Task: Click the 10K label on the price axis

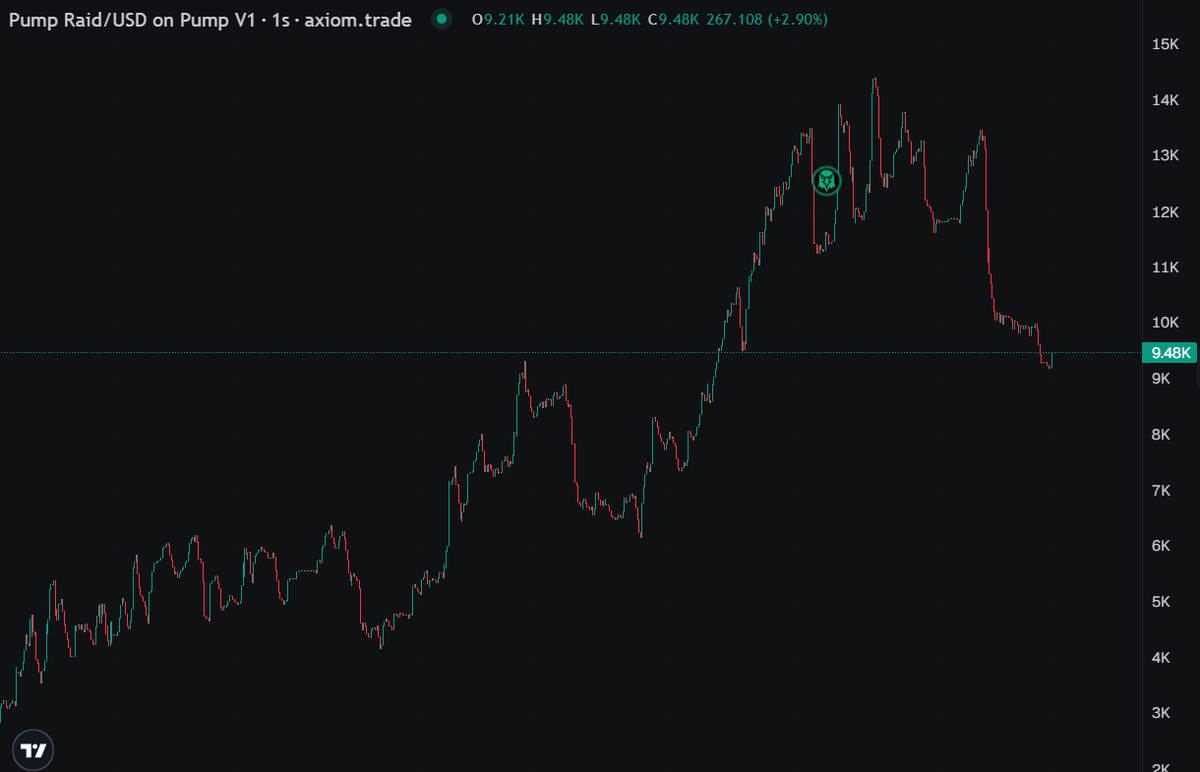Action: point(1166,322)
